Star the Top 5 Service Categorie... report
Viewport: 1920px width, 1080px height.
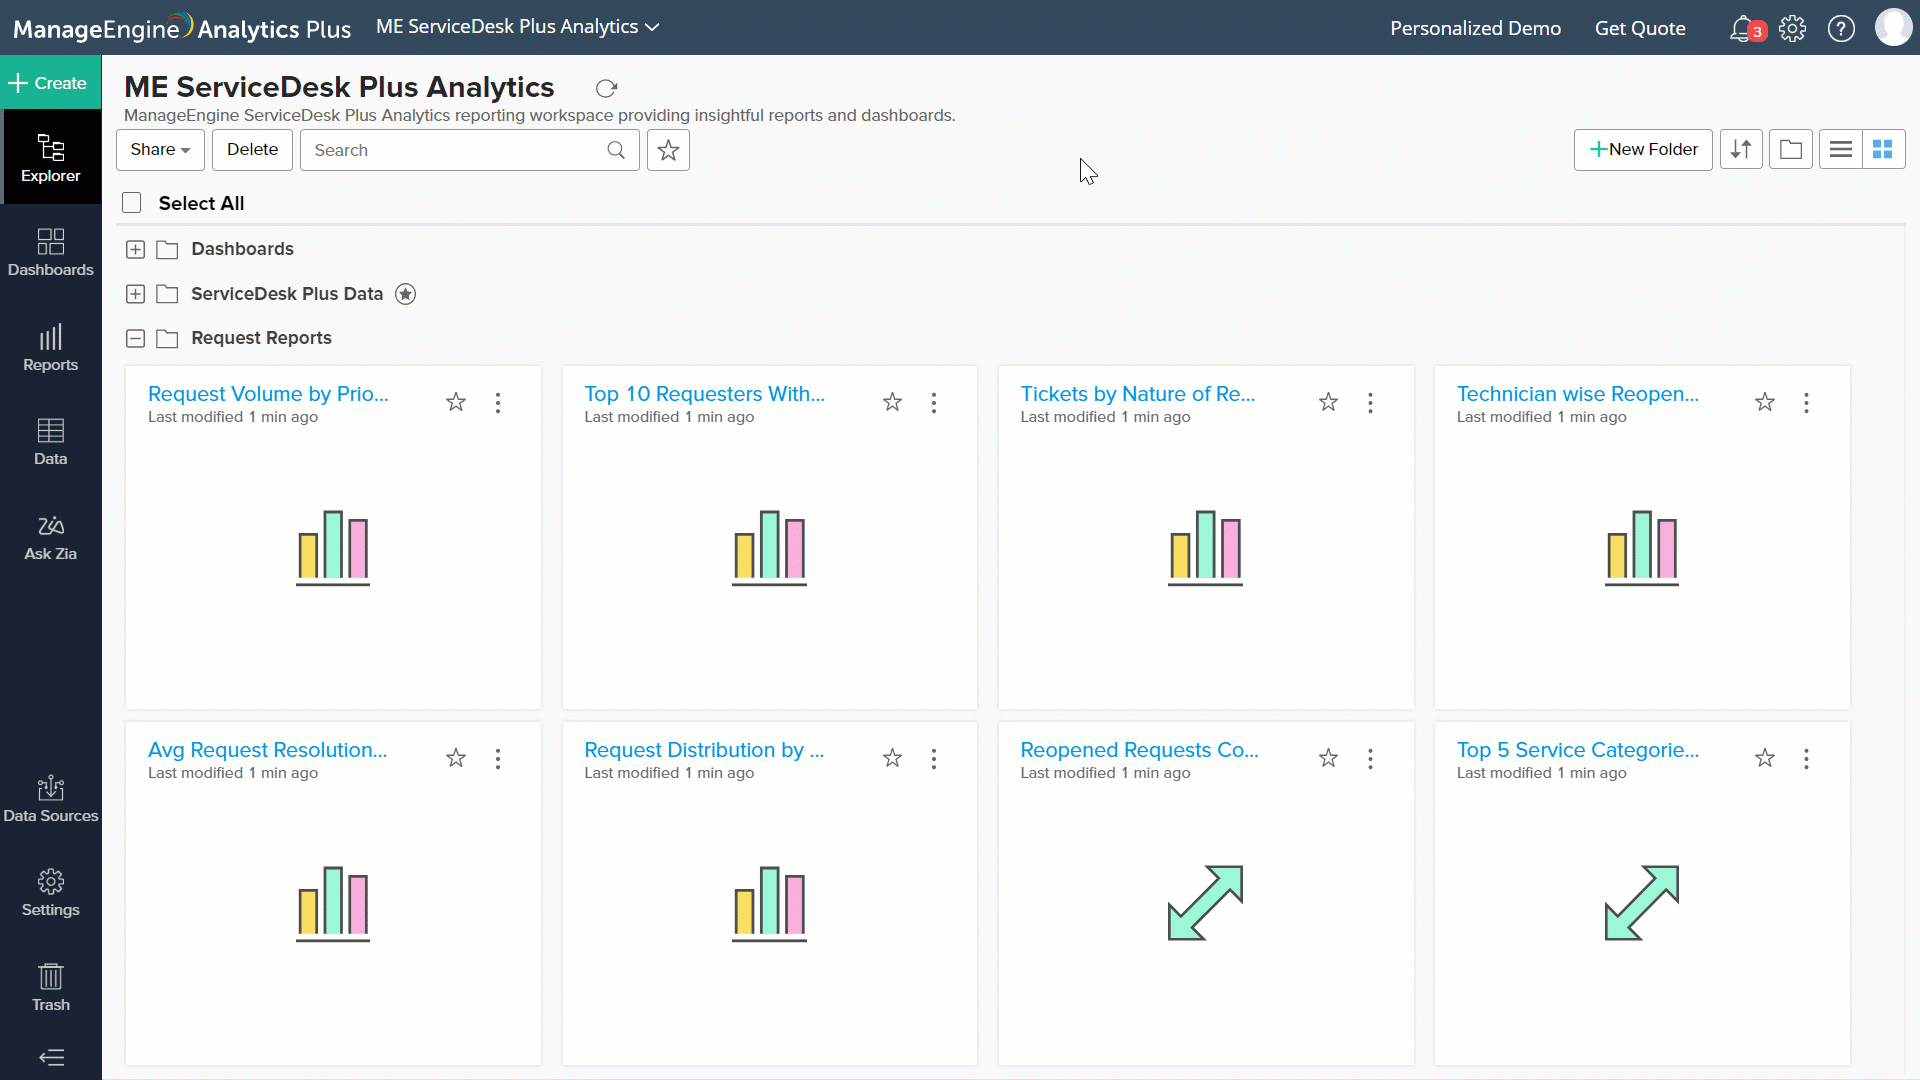(1765, 758)
